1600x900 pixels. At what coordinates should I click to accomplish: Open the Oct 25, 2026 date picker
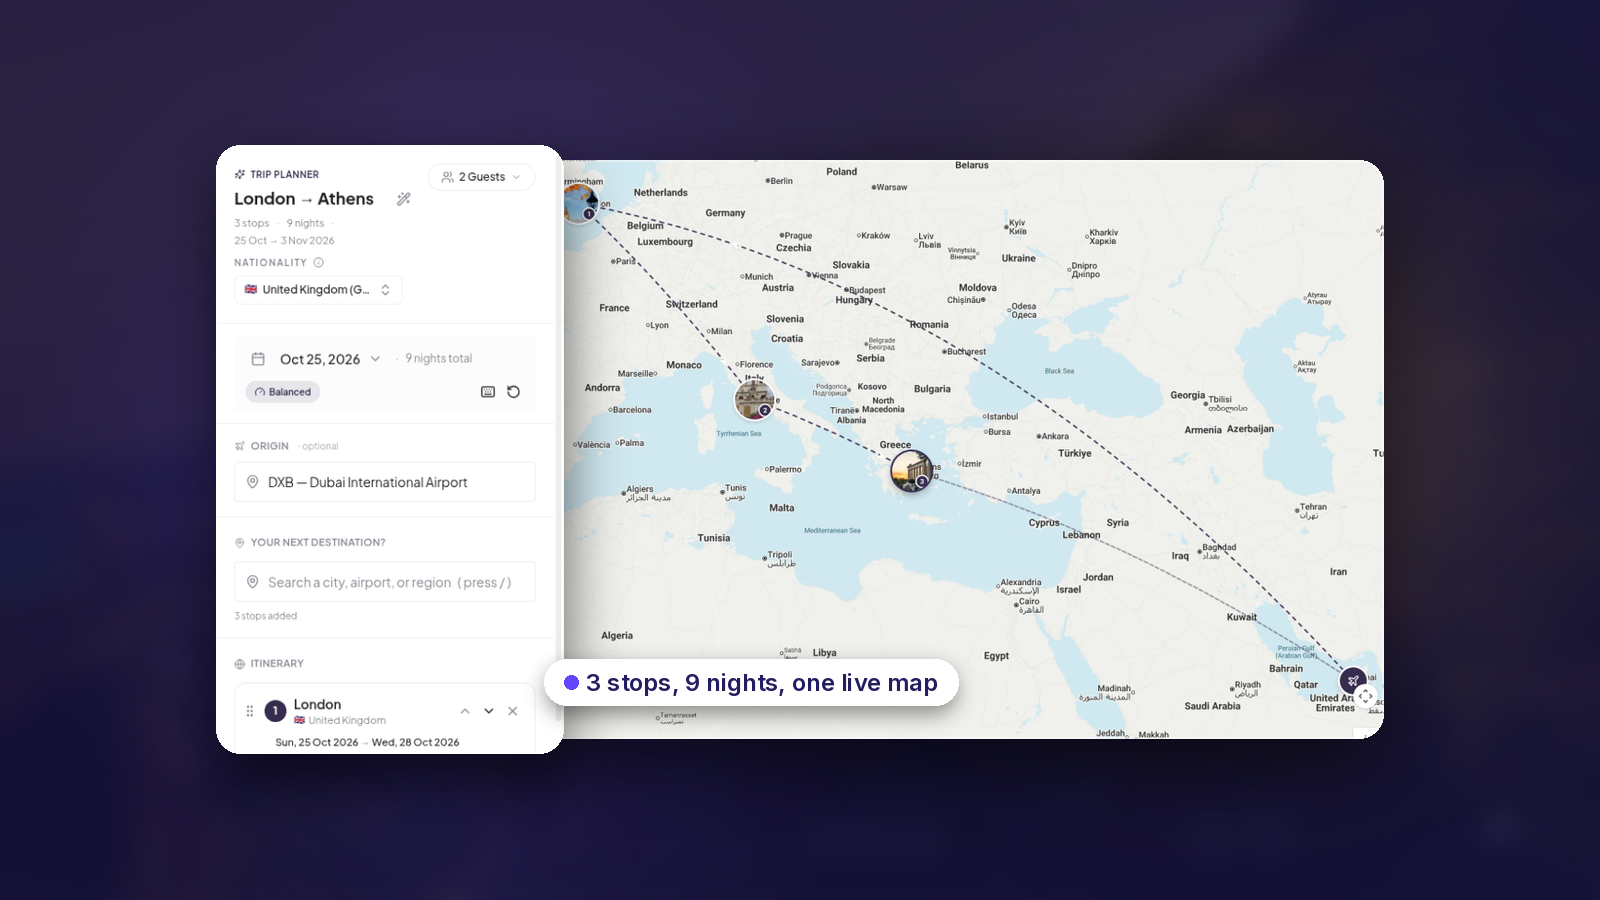(x=329, y=359)
